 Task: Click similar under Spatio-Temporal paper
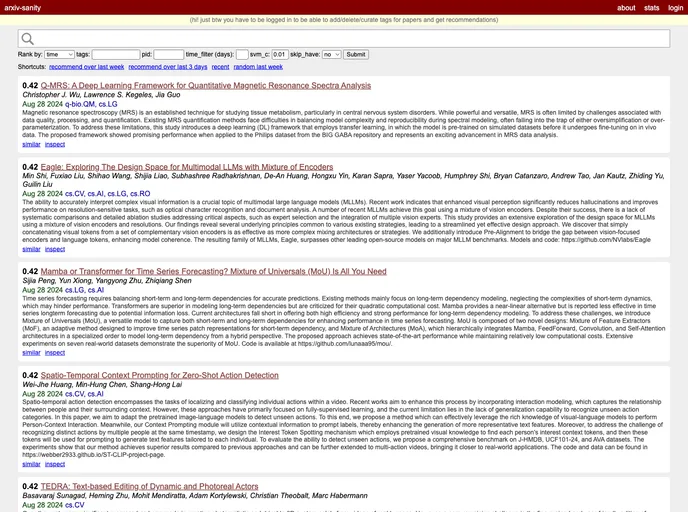point(31,464)
